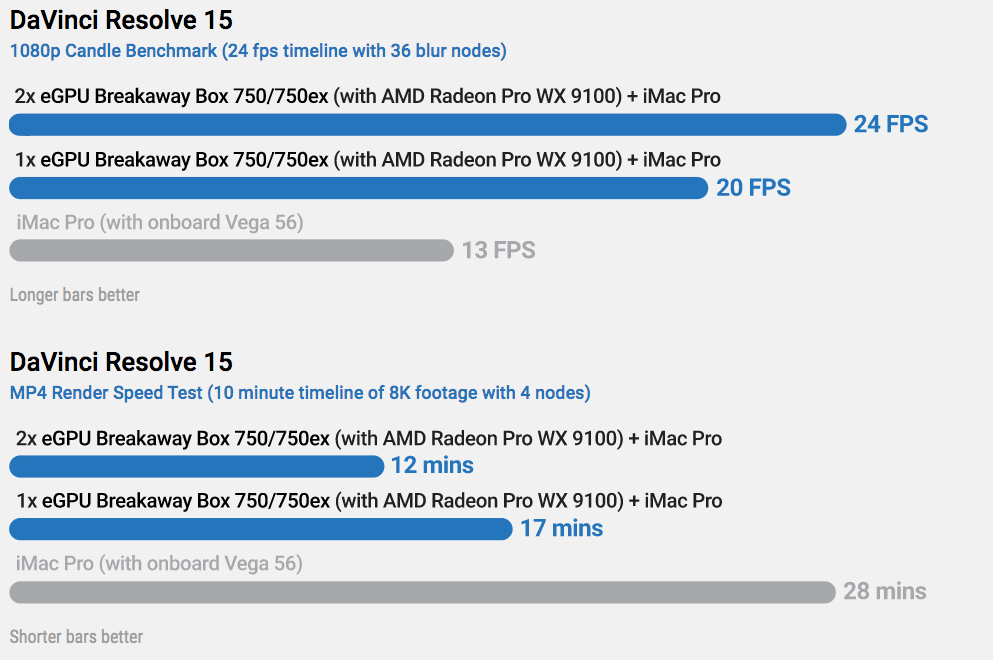The image size is (993, 660).
Task: Click the "24 FPS" value label
Action: click(891, 125)
